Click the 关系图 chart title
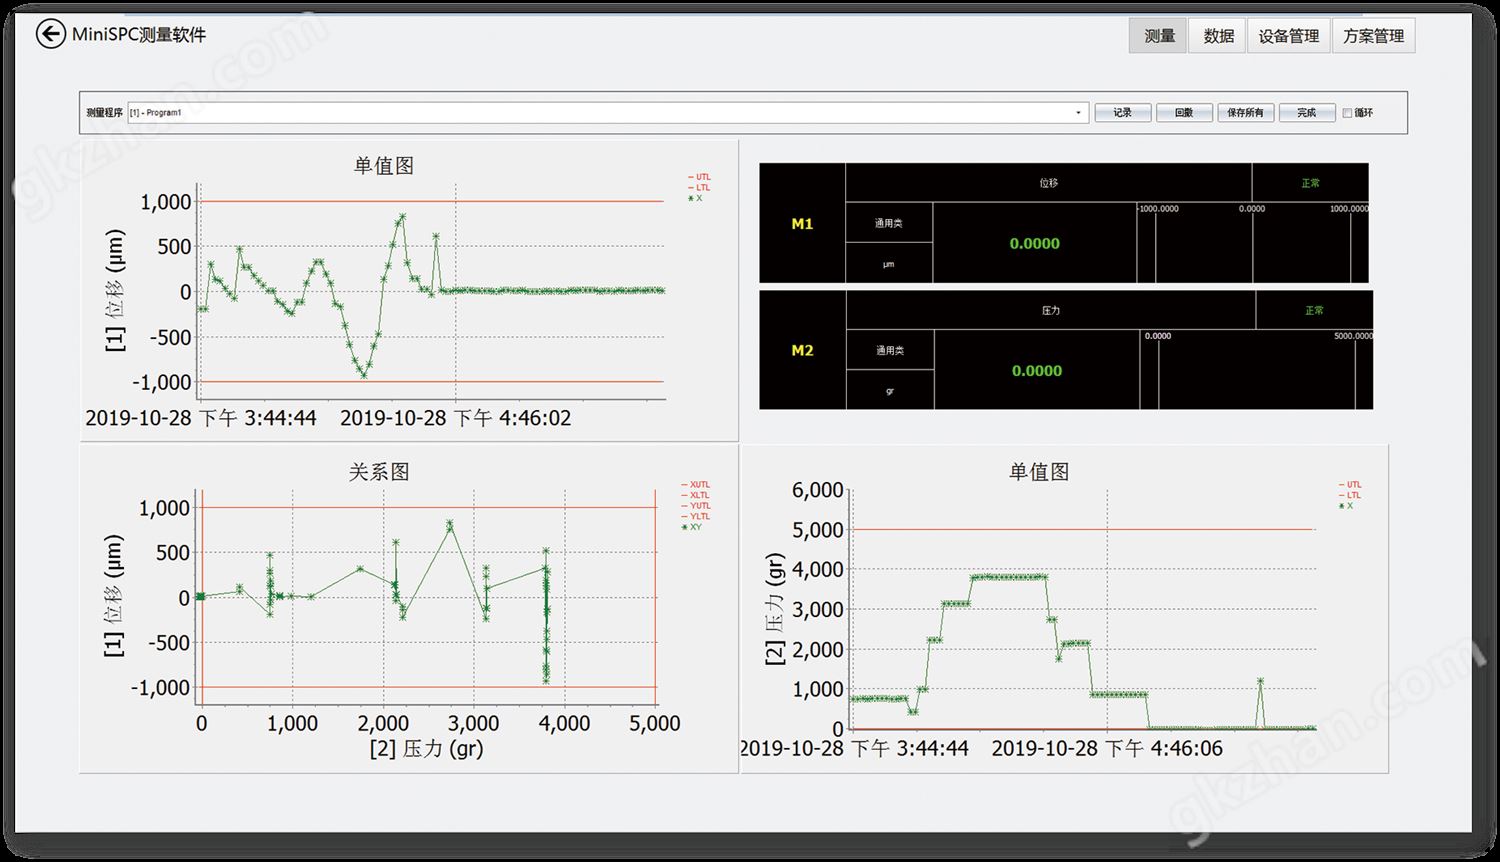The height and width of the screenshot is (862, 1500). point(379,471)
